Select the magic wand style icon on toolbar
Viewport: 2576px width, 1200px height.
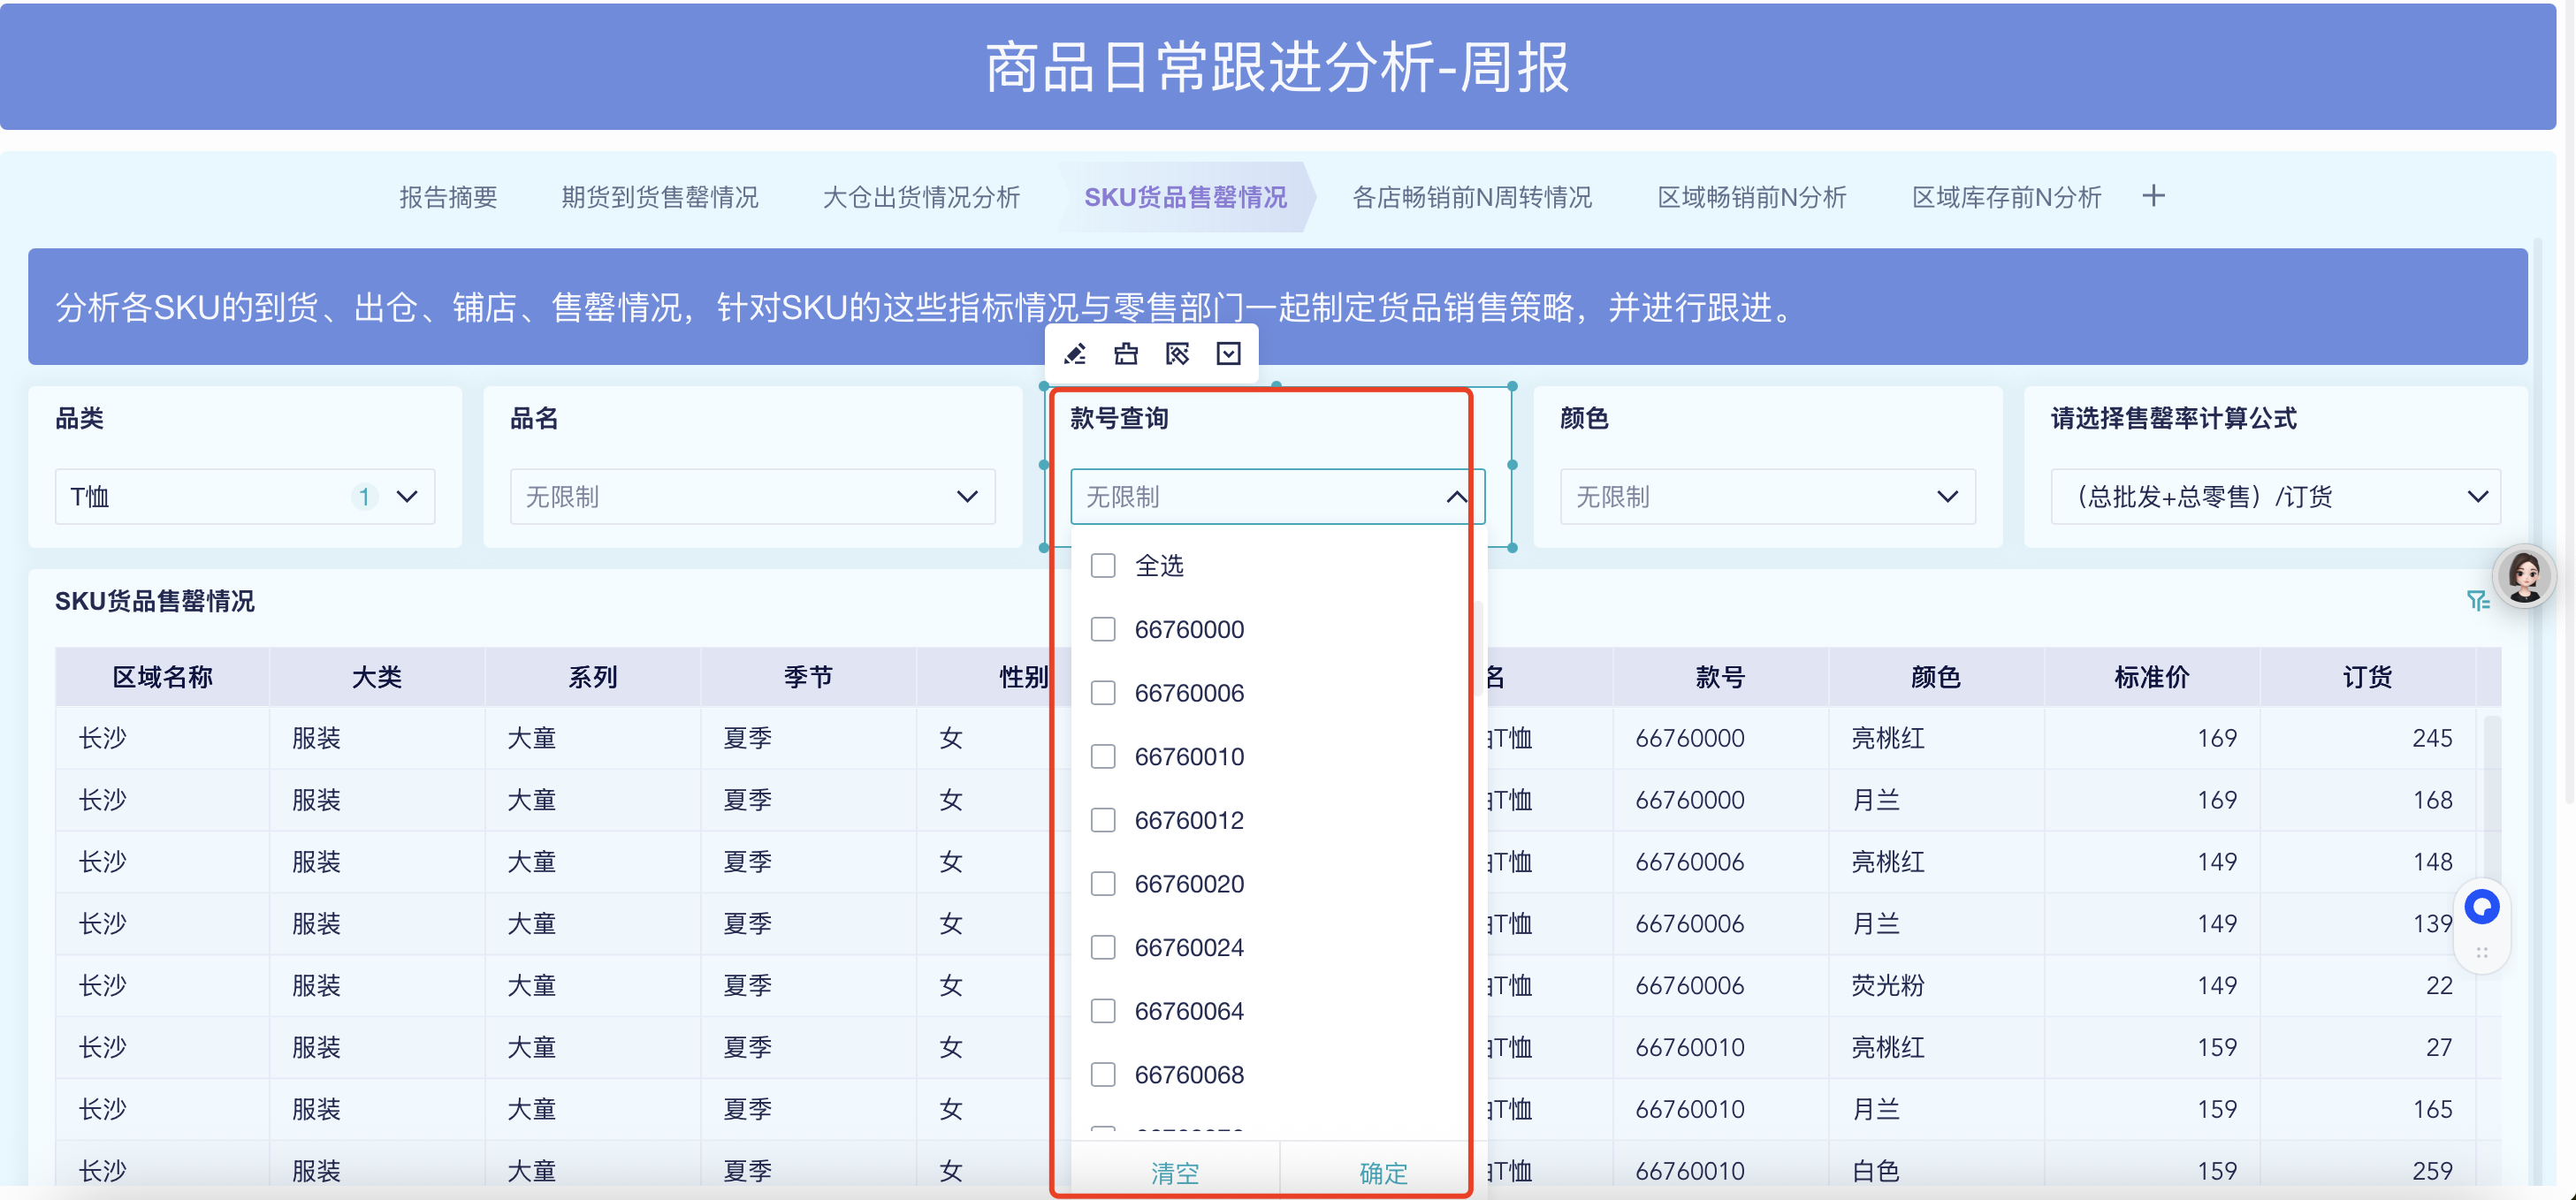[1177, 353]
